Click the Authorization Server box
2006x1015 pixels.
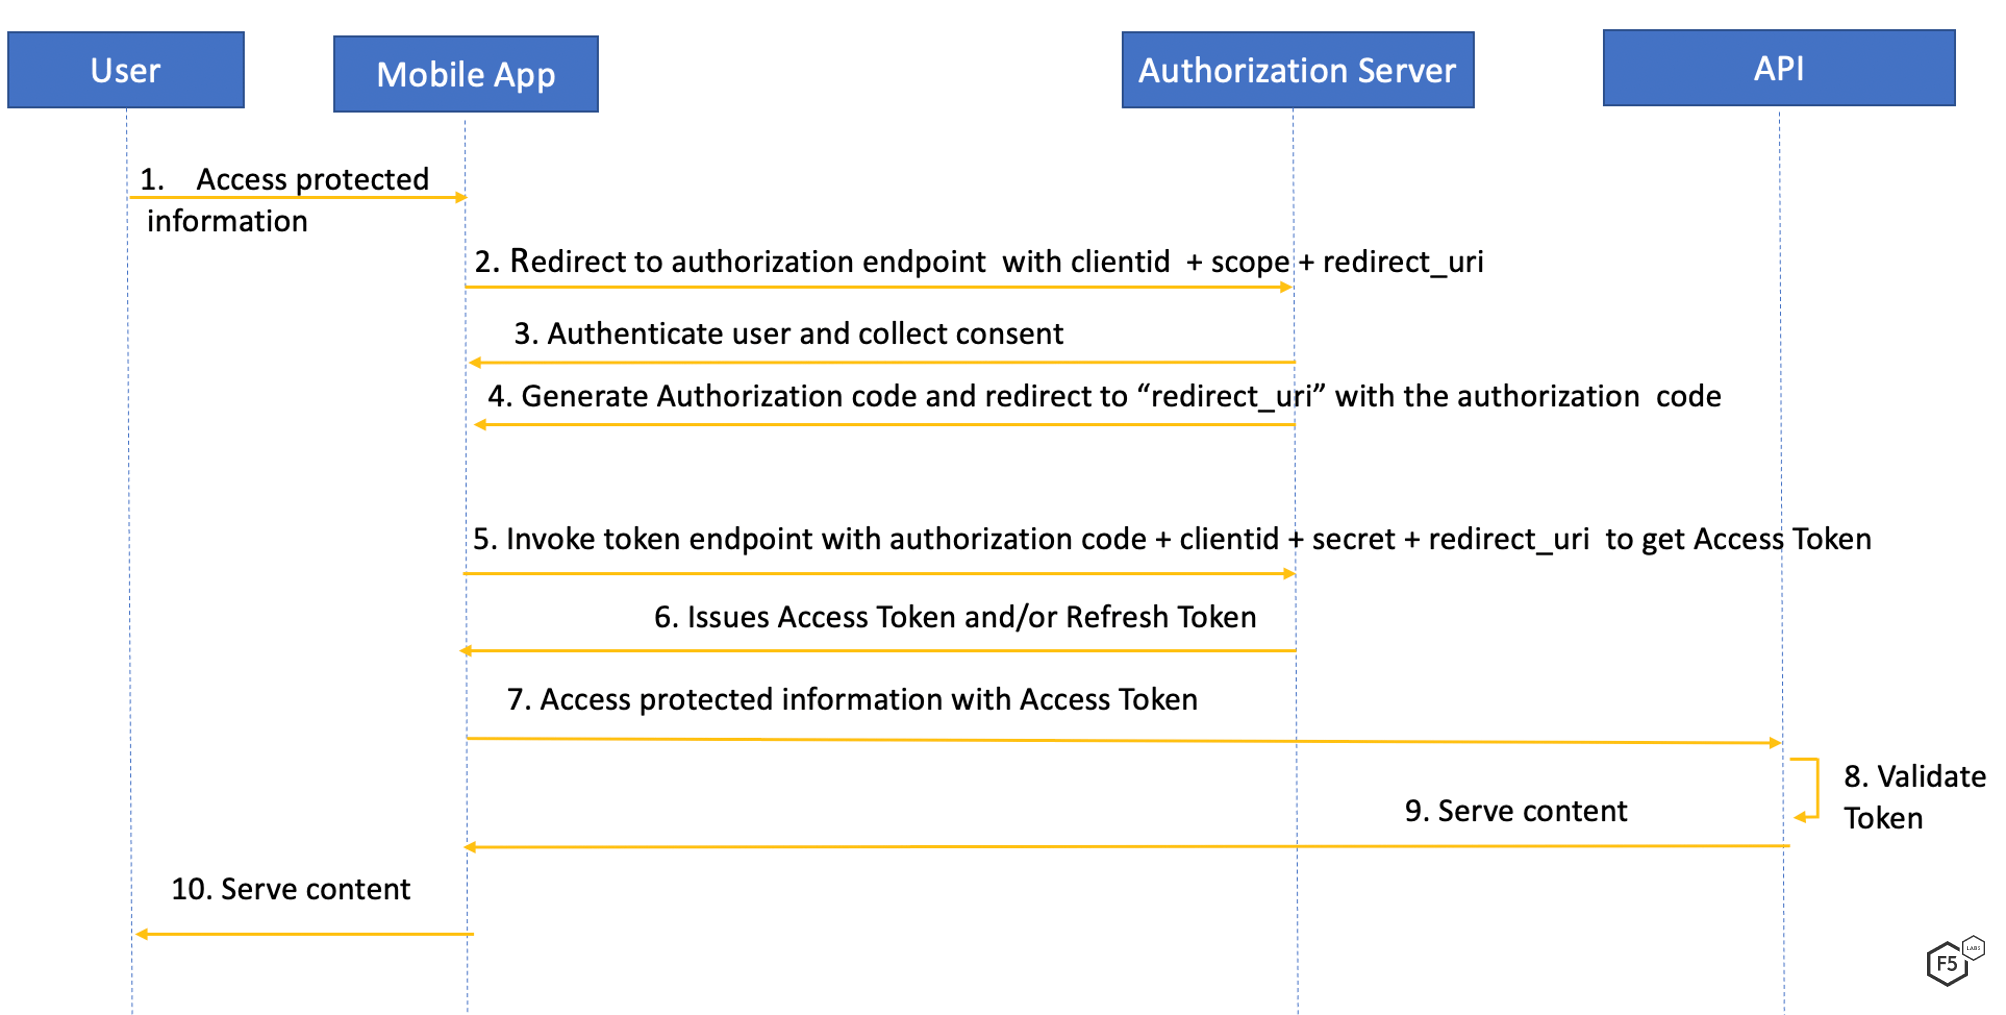1297,70
